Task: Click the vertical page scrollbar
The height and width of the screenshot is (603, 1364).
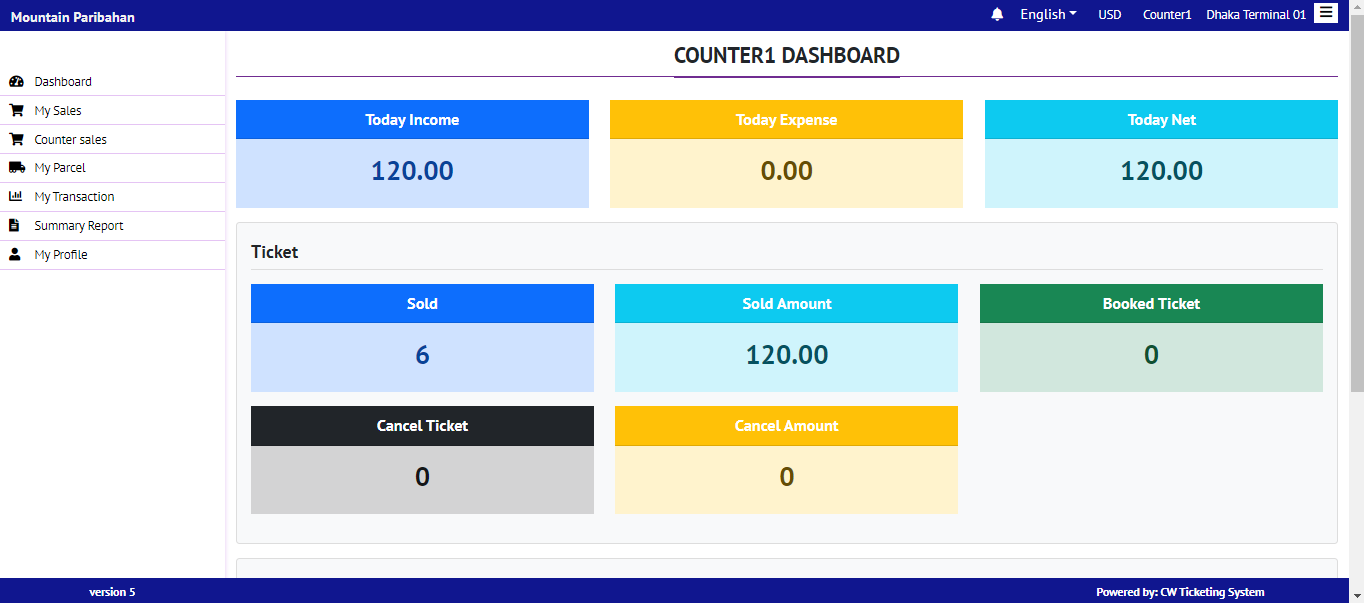Action: pos(1356,200)
